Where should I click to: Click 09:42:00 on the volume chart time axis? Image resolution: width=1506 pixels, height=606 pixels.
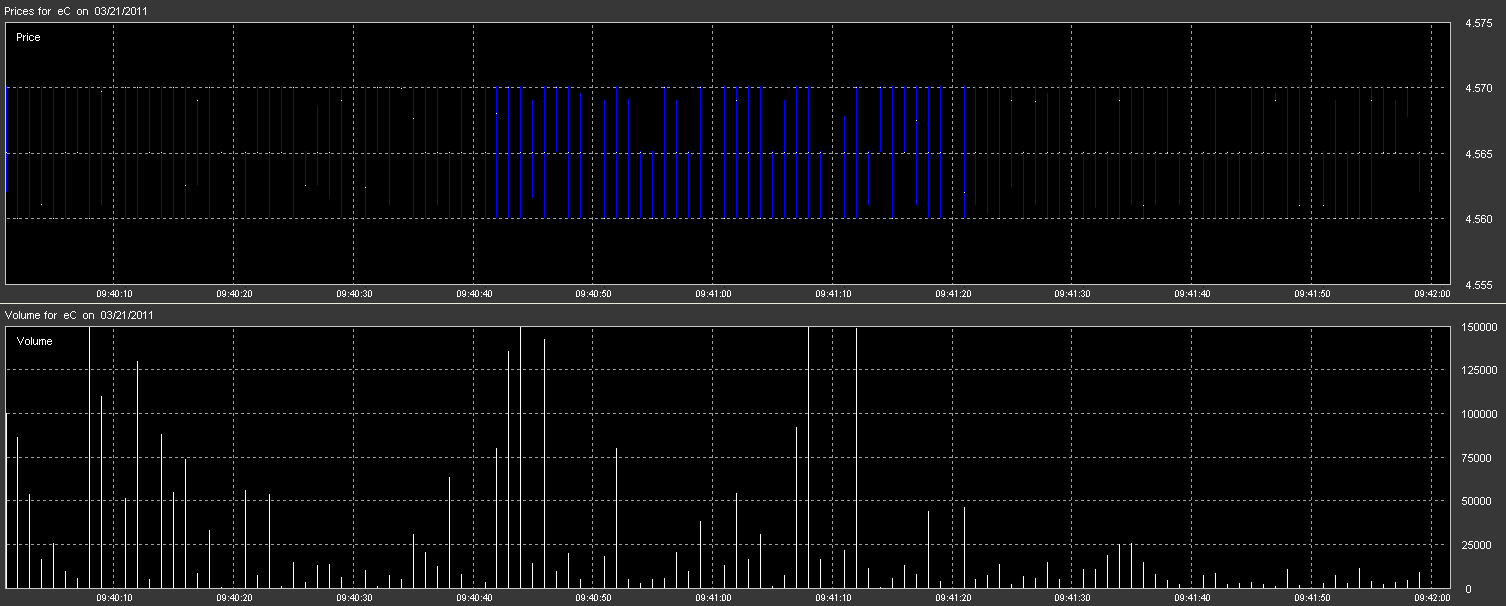pos(1431,598)
